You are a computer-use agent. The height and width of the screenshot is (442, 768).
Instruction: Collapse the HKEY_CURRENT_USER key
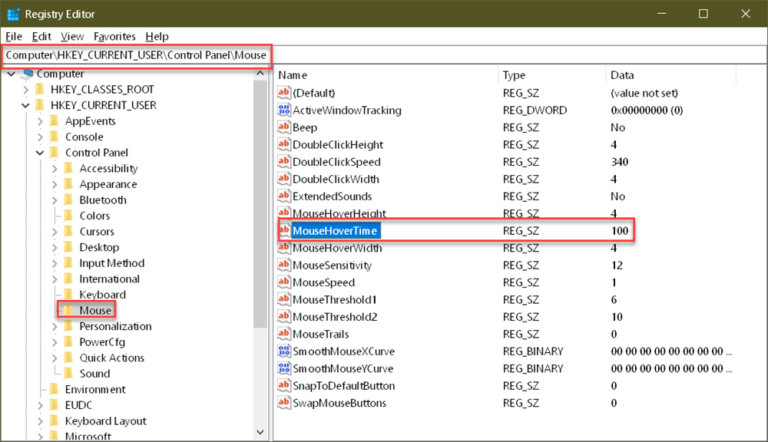[x=25, y=105]
